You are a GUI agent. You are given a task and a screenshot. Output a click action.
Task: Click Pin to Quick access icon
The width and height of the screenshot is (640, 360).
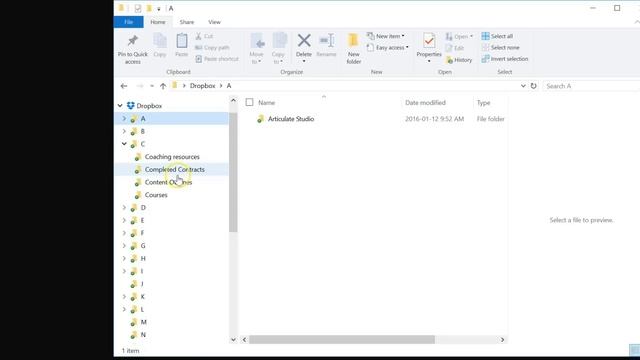click(x=133, y=41)
